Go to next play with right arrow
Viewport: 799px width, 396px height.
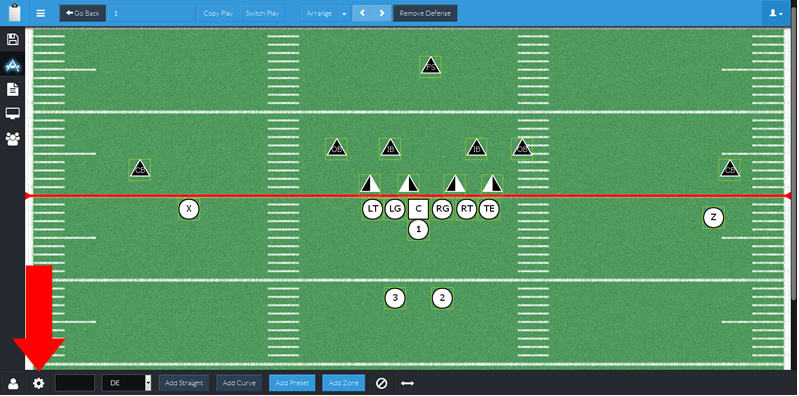[x=382, y=13]
